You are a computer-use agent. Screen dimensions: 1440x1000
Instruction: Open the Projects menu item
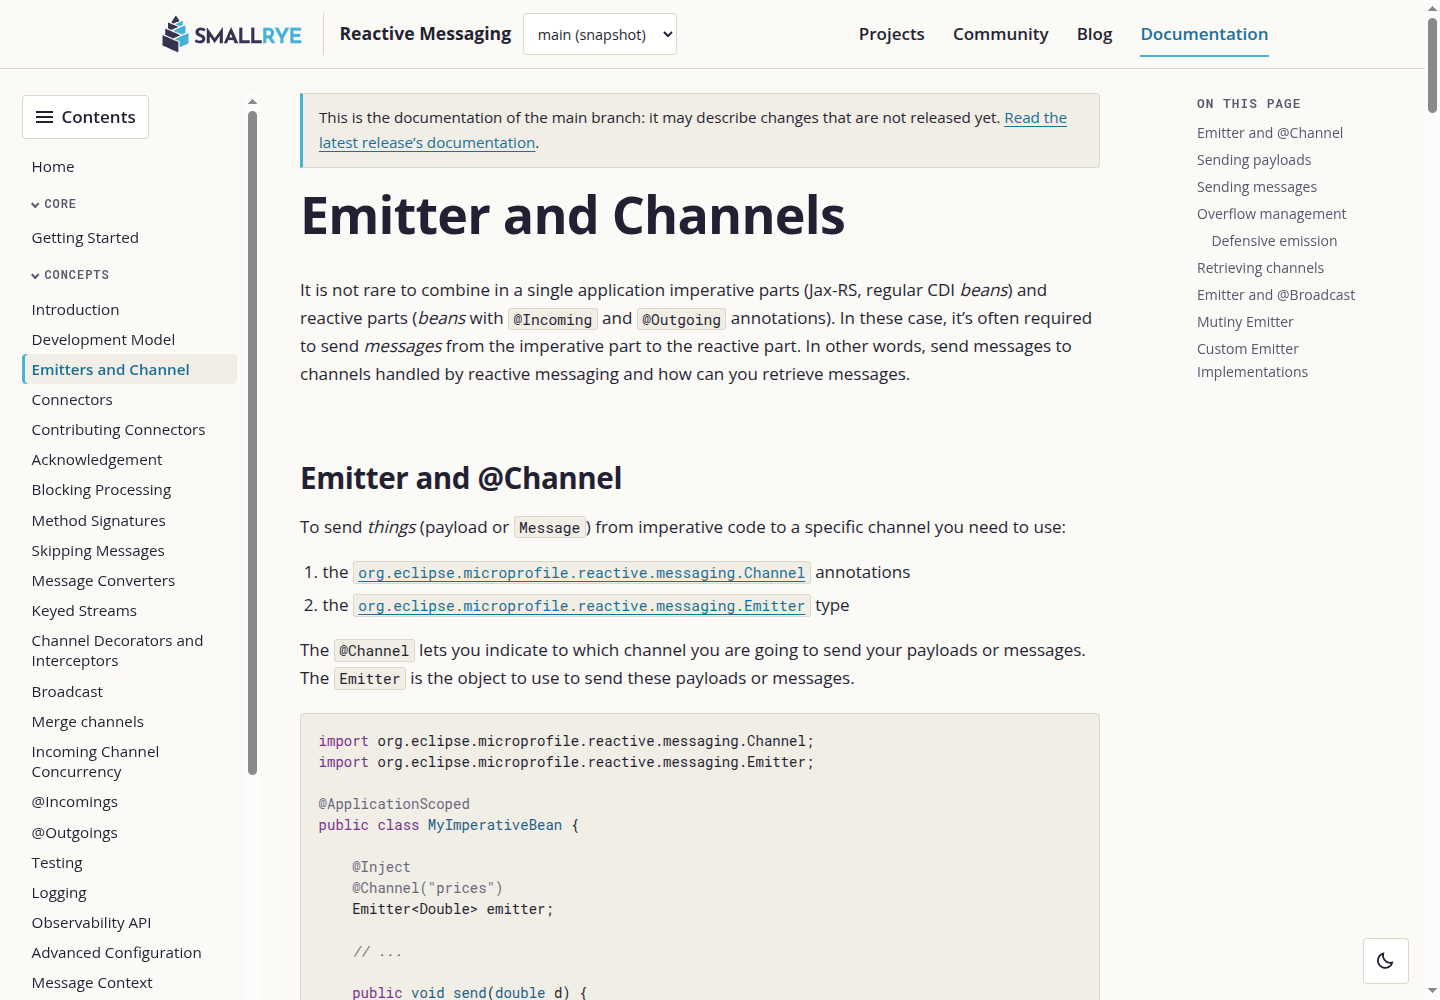click(891, 34)
